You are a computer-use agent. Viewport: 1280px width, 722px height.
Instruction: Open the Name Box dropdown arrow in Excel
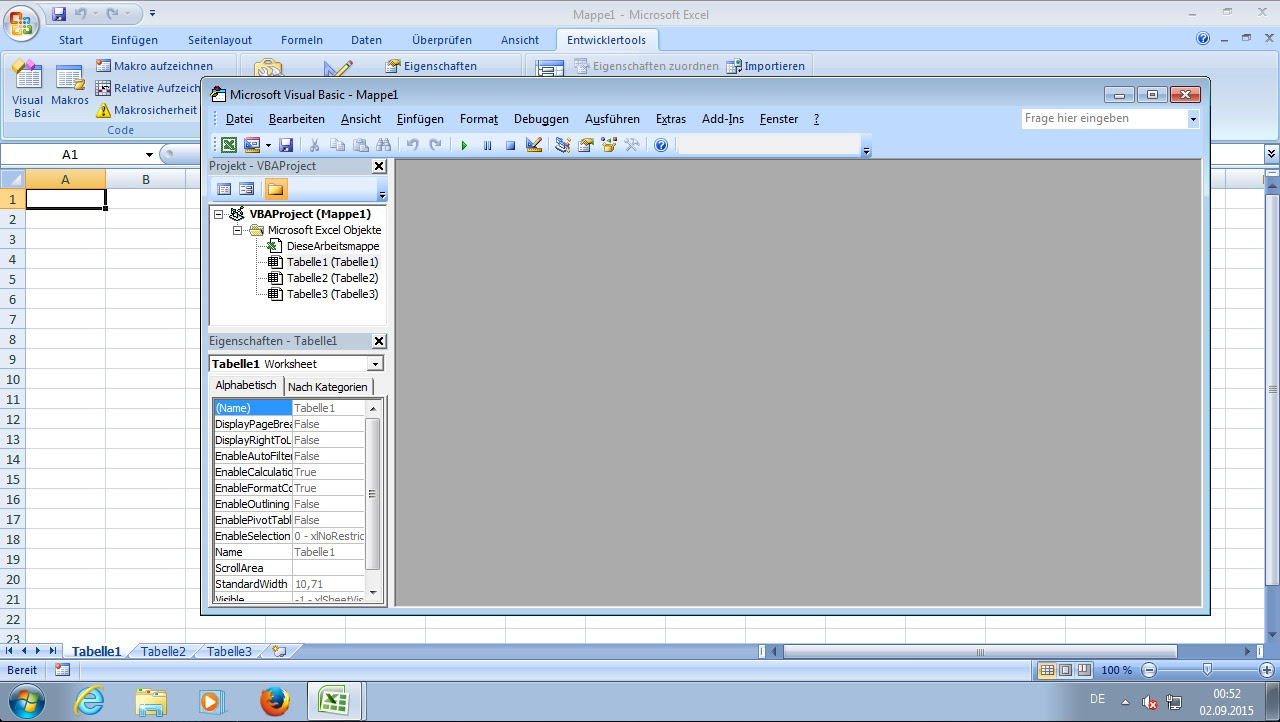tap(149, 155)
